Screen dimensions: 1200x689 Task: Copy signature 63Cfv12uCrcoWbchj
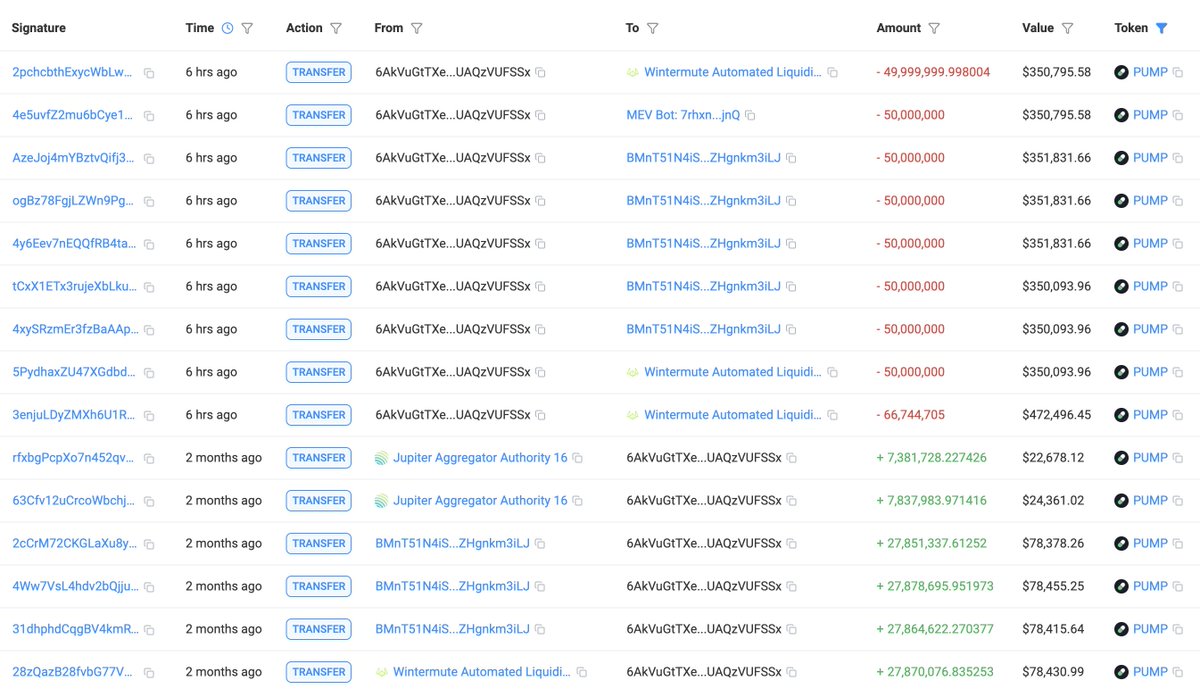pyautogui.click(x=149, y=502)
